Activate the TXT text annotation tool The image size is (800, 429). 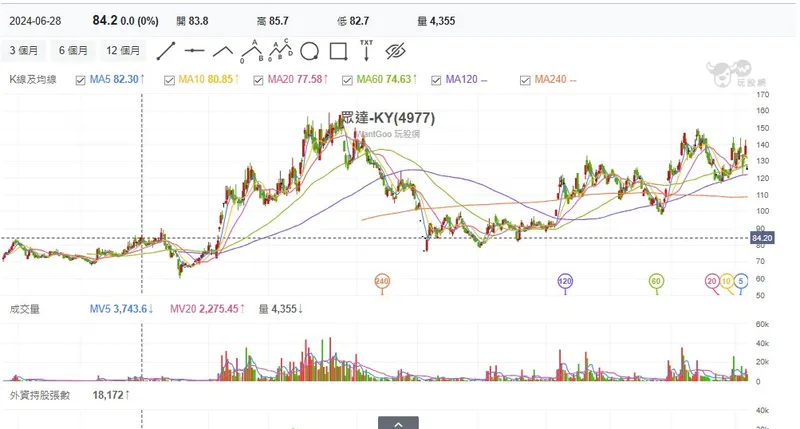[x=366, y=49]
